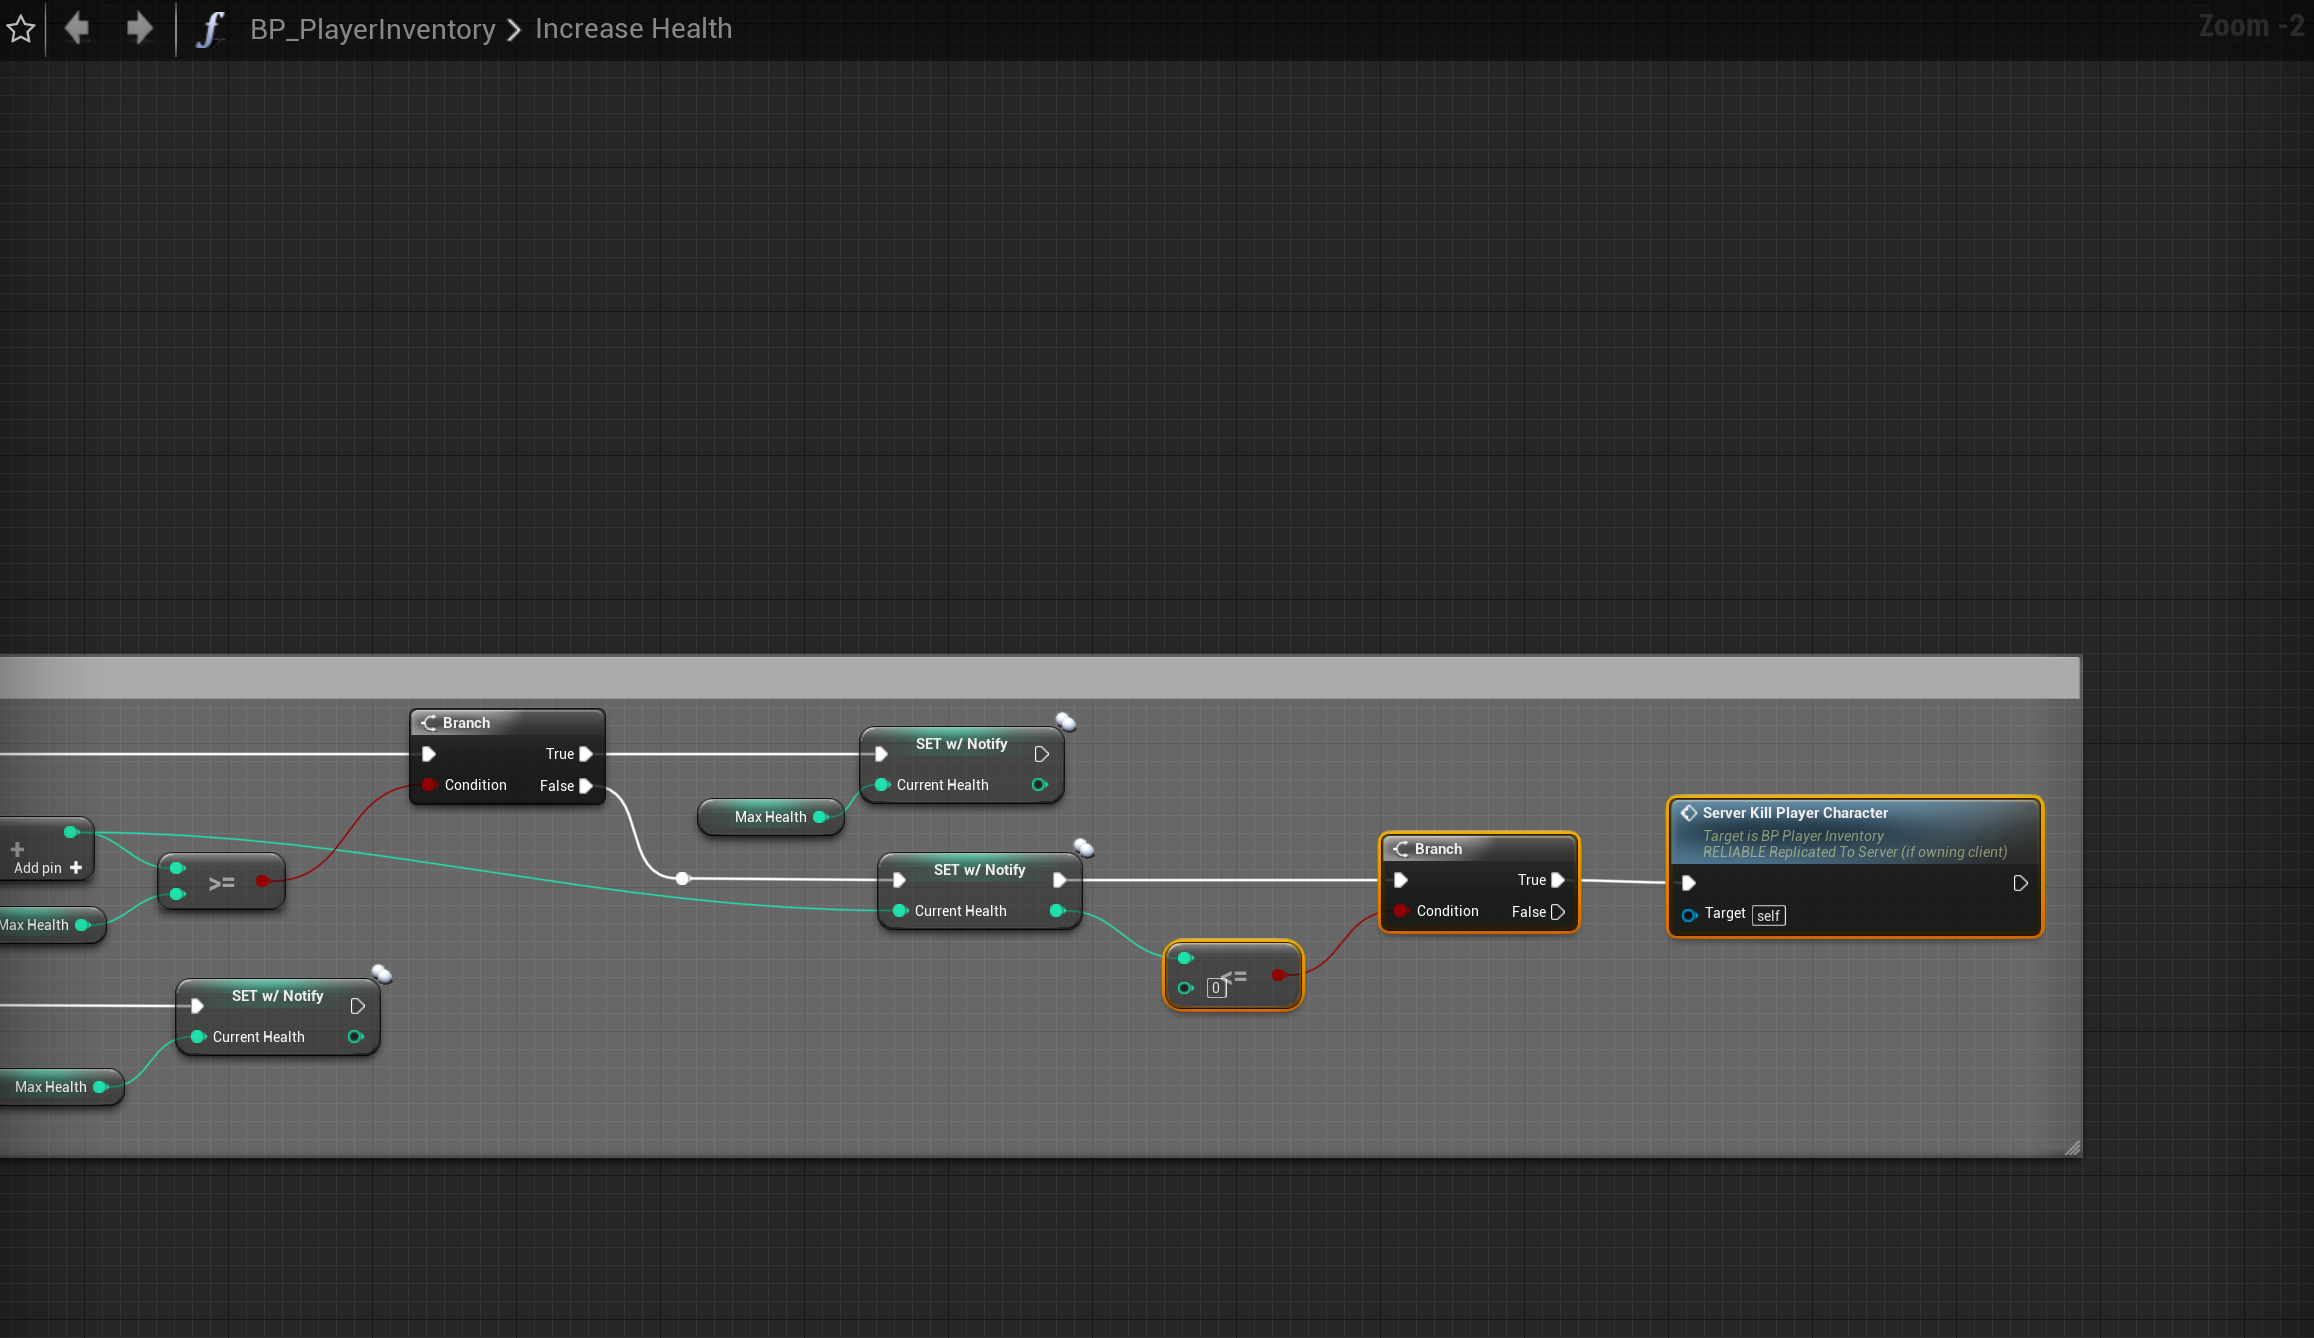Click the greater-or-equal comparison node
This screenshot has height=1338, width=2314.
tap(221, 883)
